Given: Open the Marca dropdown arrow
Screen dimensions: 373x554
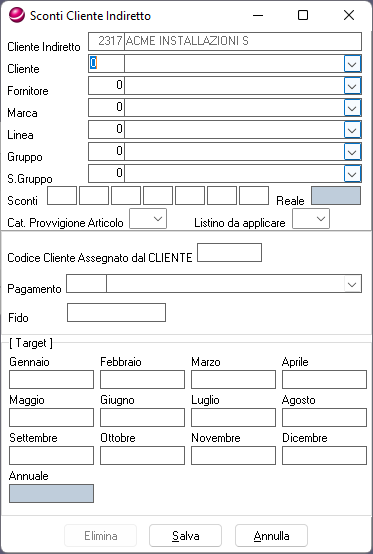Looking at the screenshot, I should point(352,108).
